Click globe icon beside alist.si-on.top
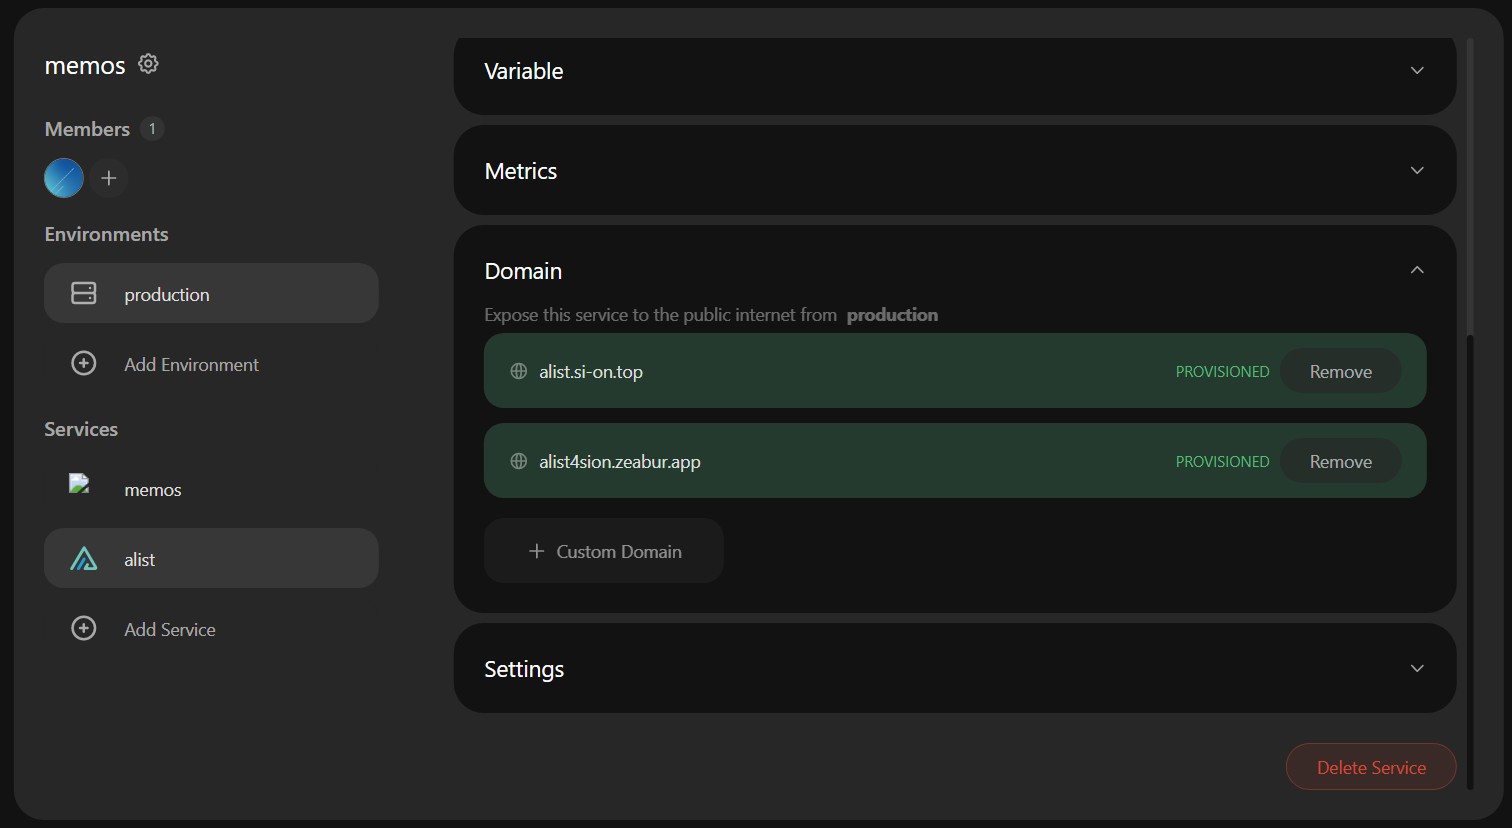The image size is (1512, 828). click(x=519, y=371)
